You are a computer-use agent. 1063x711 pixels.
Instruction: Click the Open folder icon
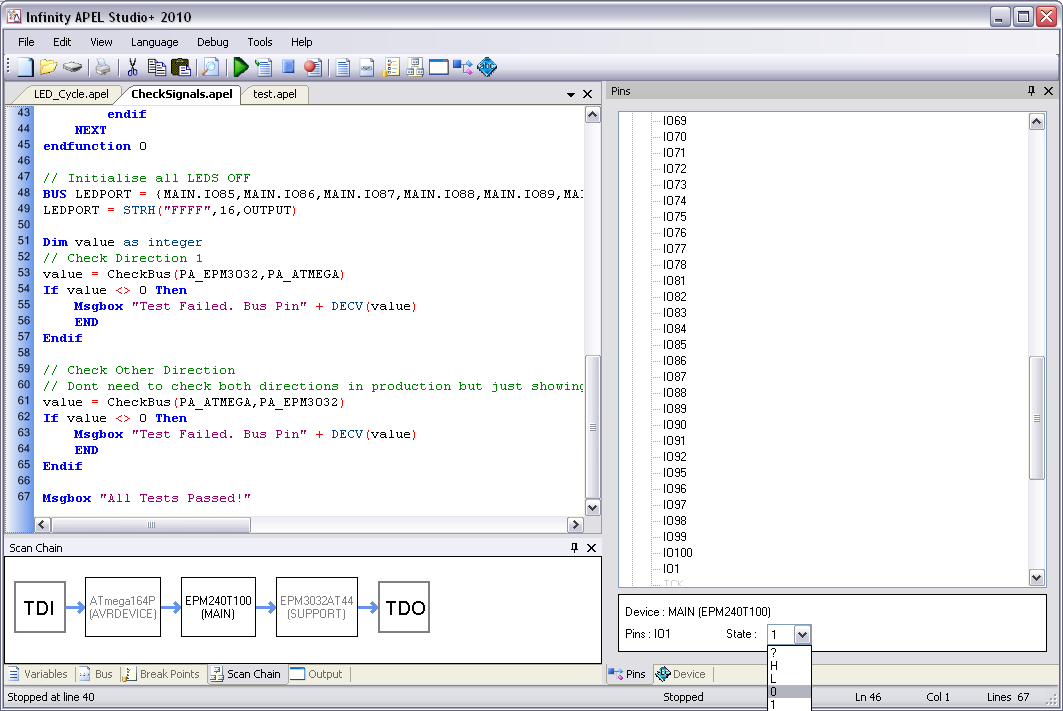tap(48, 67)
